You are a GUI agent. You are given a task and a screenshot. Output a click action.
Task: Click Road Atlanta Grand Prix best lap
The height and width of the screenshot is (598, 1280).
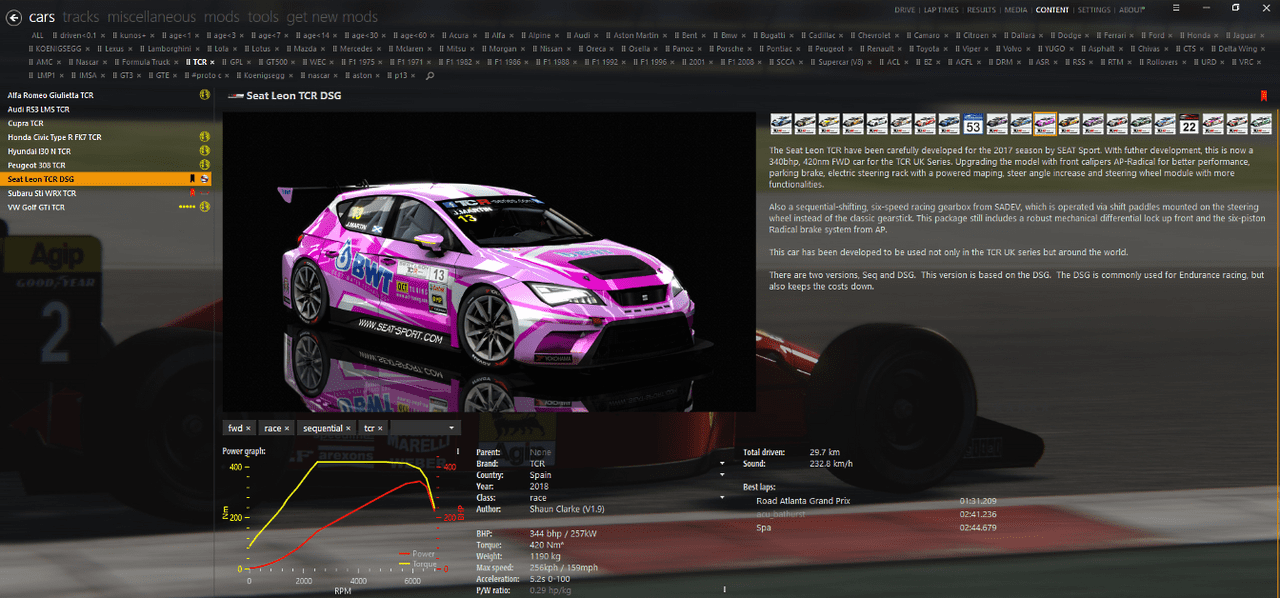(803, 501)
